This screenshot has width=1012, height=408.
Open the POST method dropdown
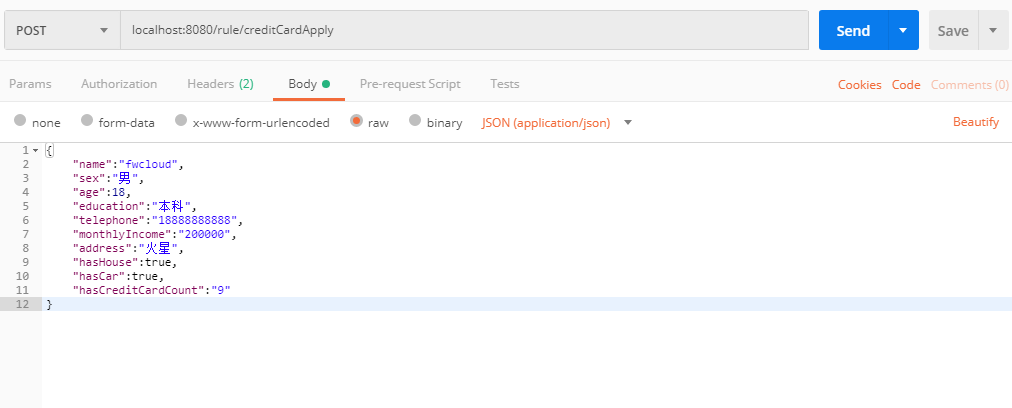(62, 31)
